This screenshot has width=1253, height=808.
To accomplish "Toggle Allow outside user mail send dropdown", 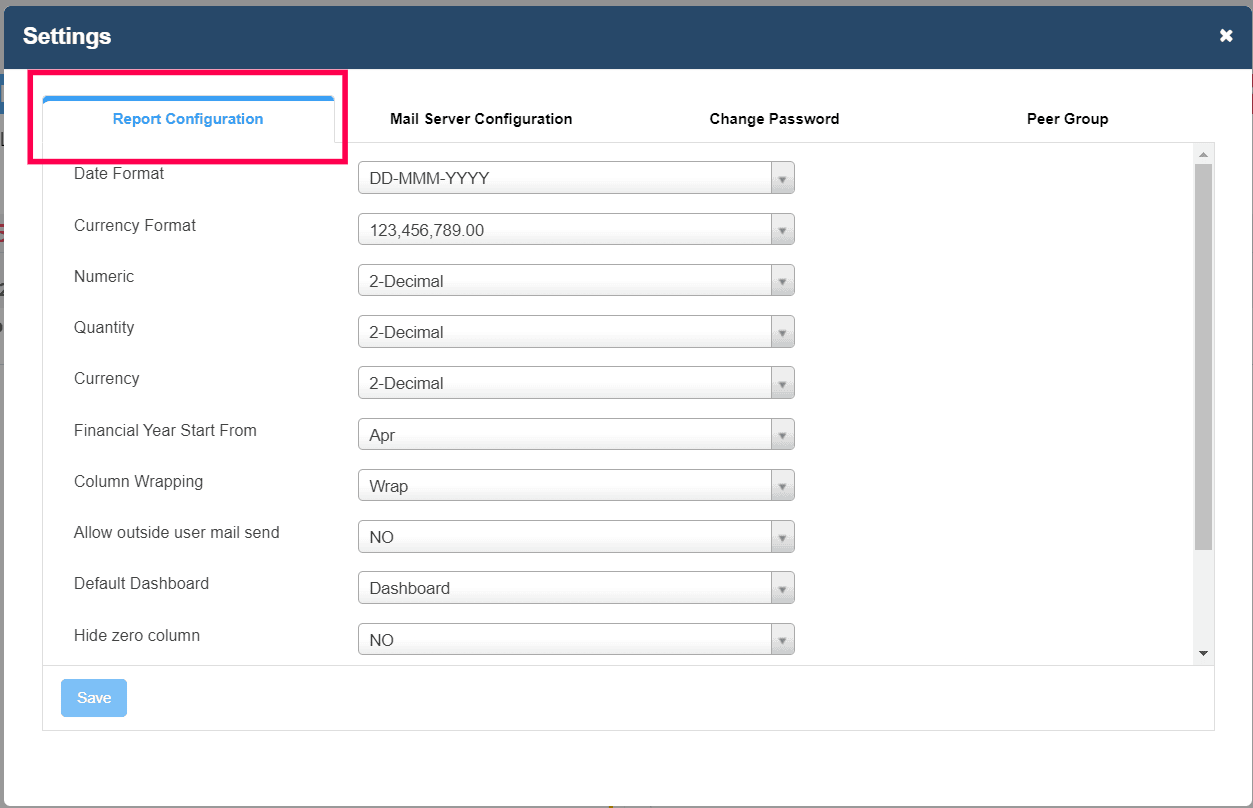I will 576,537.
